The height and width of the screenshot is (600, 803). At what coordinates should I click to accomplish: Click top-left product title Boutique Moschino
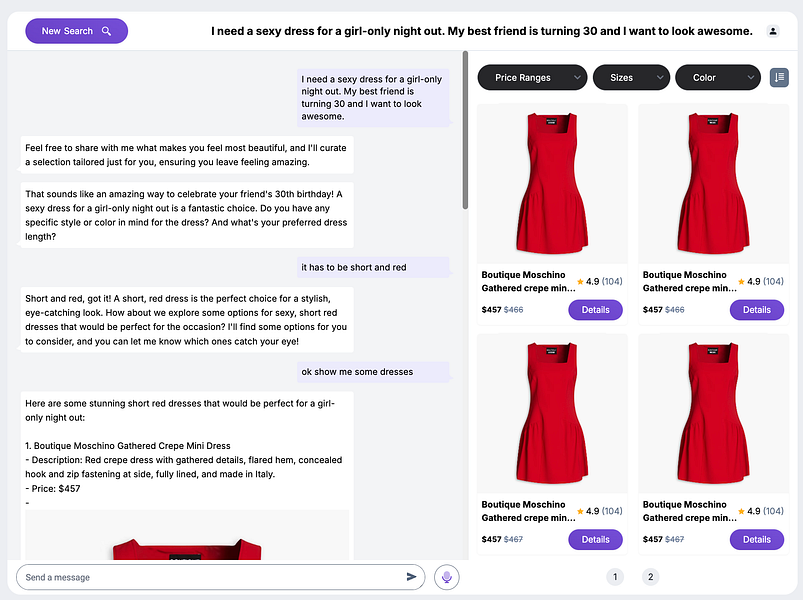(x=528, y=282)
